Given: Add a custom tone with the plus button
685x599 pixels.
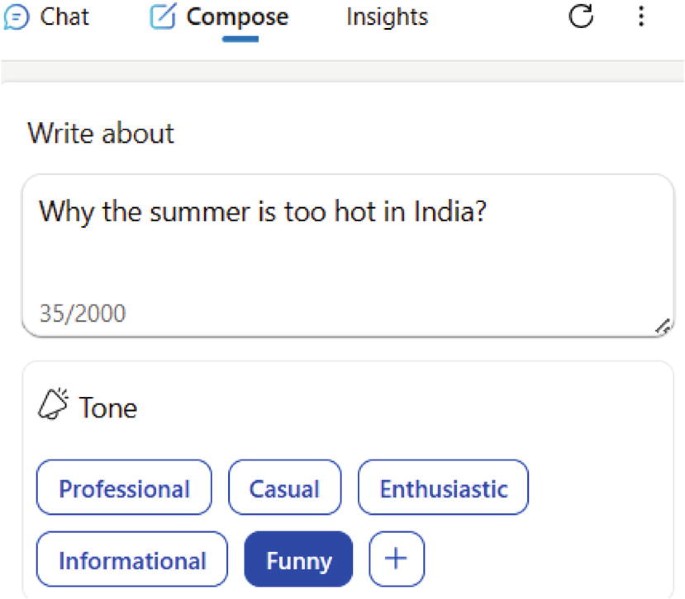Looking at the screenshot, I should 396,559.
